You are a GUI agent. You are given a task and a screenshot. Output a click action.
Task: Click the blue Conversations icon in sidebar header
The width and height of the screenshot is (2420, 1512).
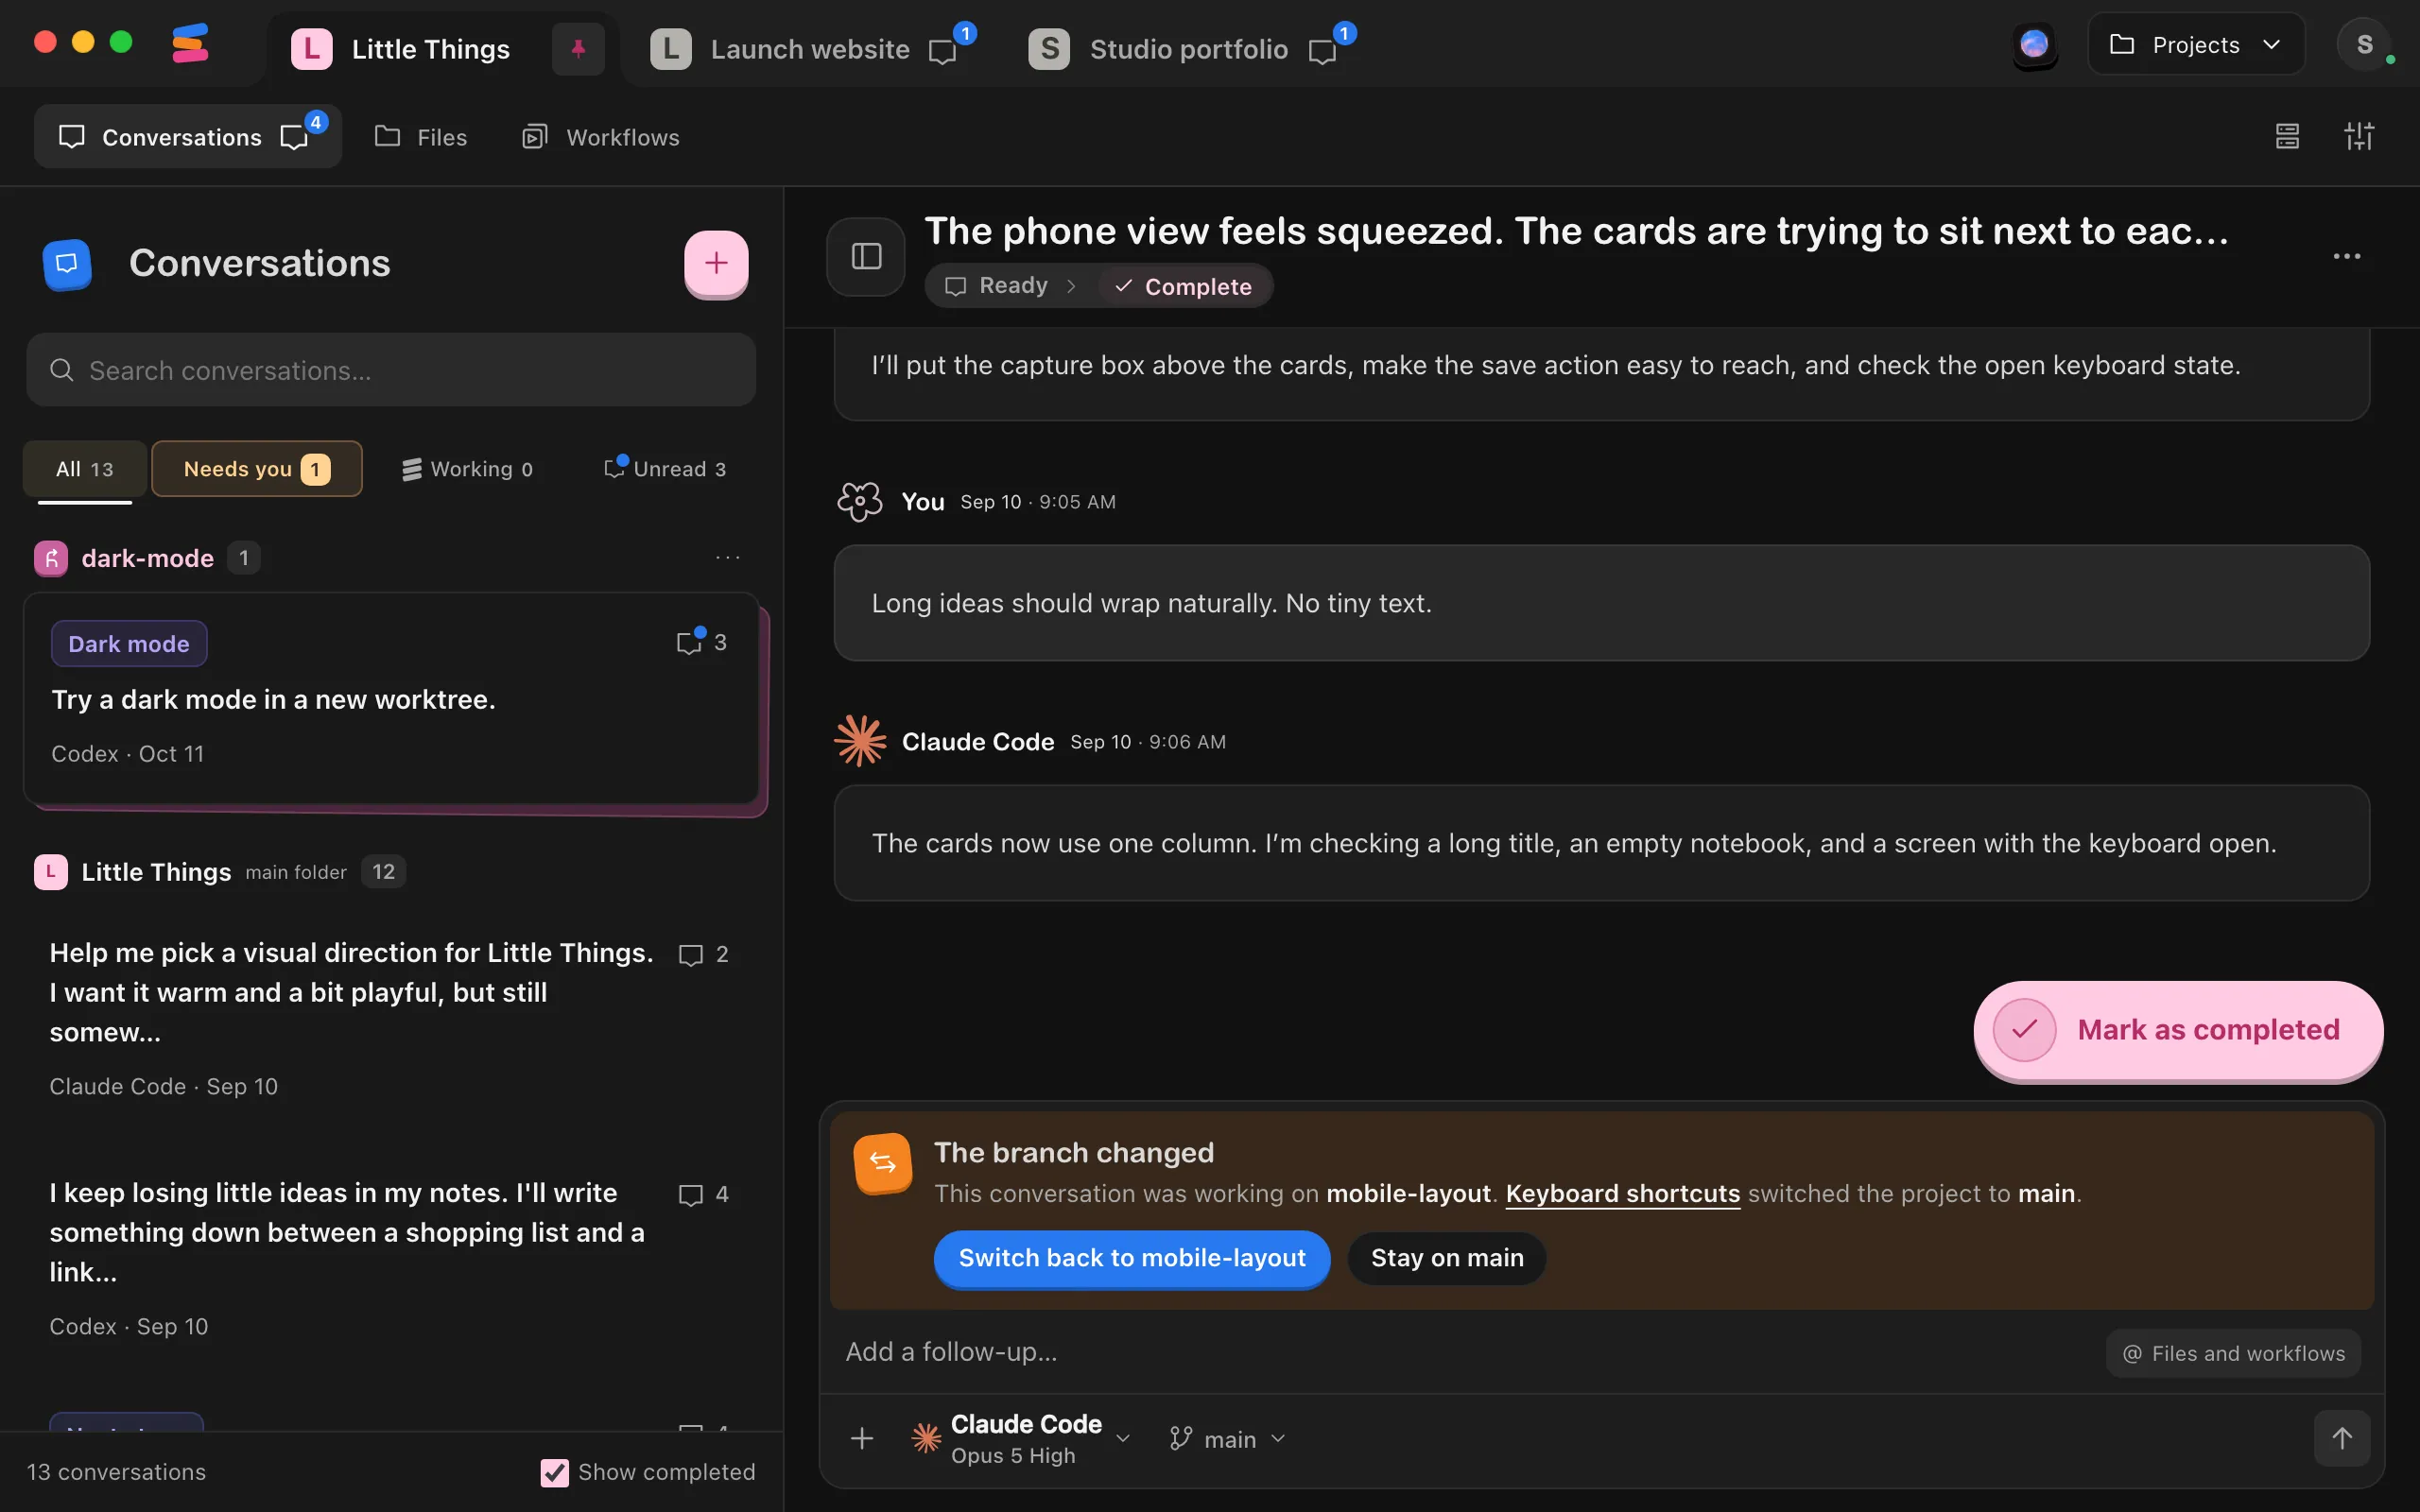click(x=67, y=264)
